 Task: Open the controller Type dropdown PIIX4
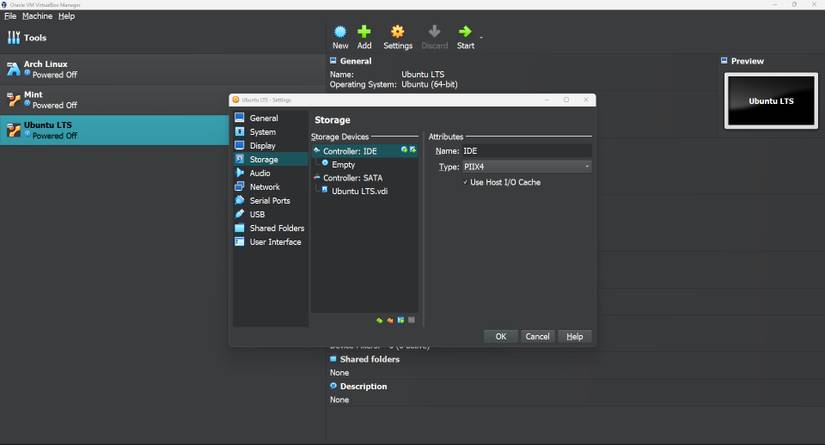point(527,167)
